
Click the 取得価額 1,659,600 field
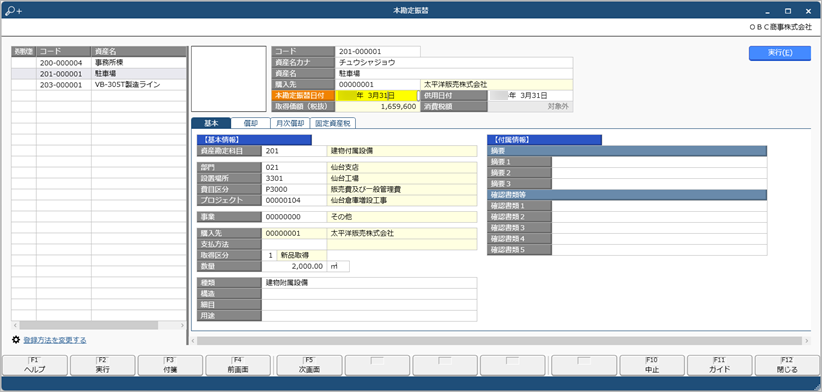pos(376,106)
